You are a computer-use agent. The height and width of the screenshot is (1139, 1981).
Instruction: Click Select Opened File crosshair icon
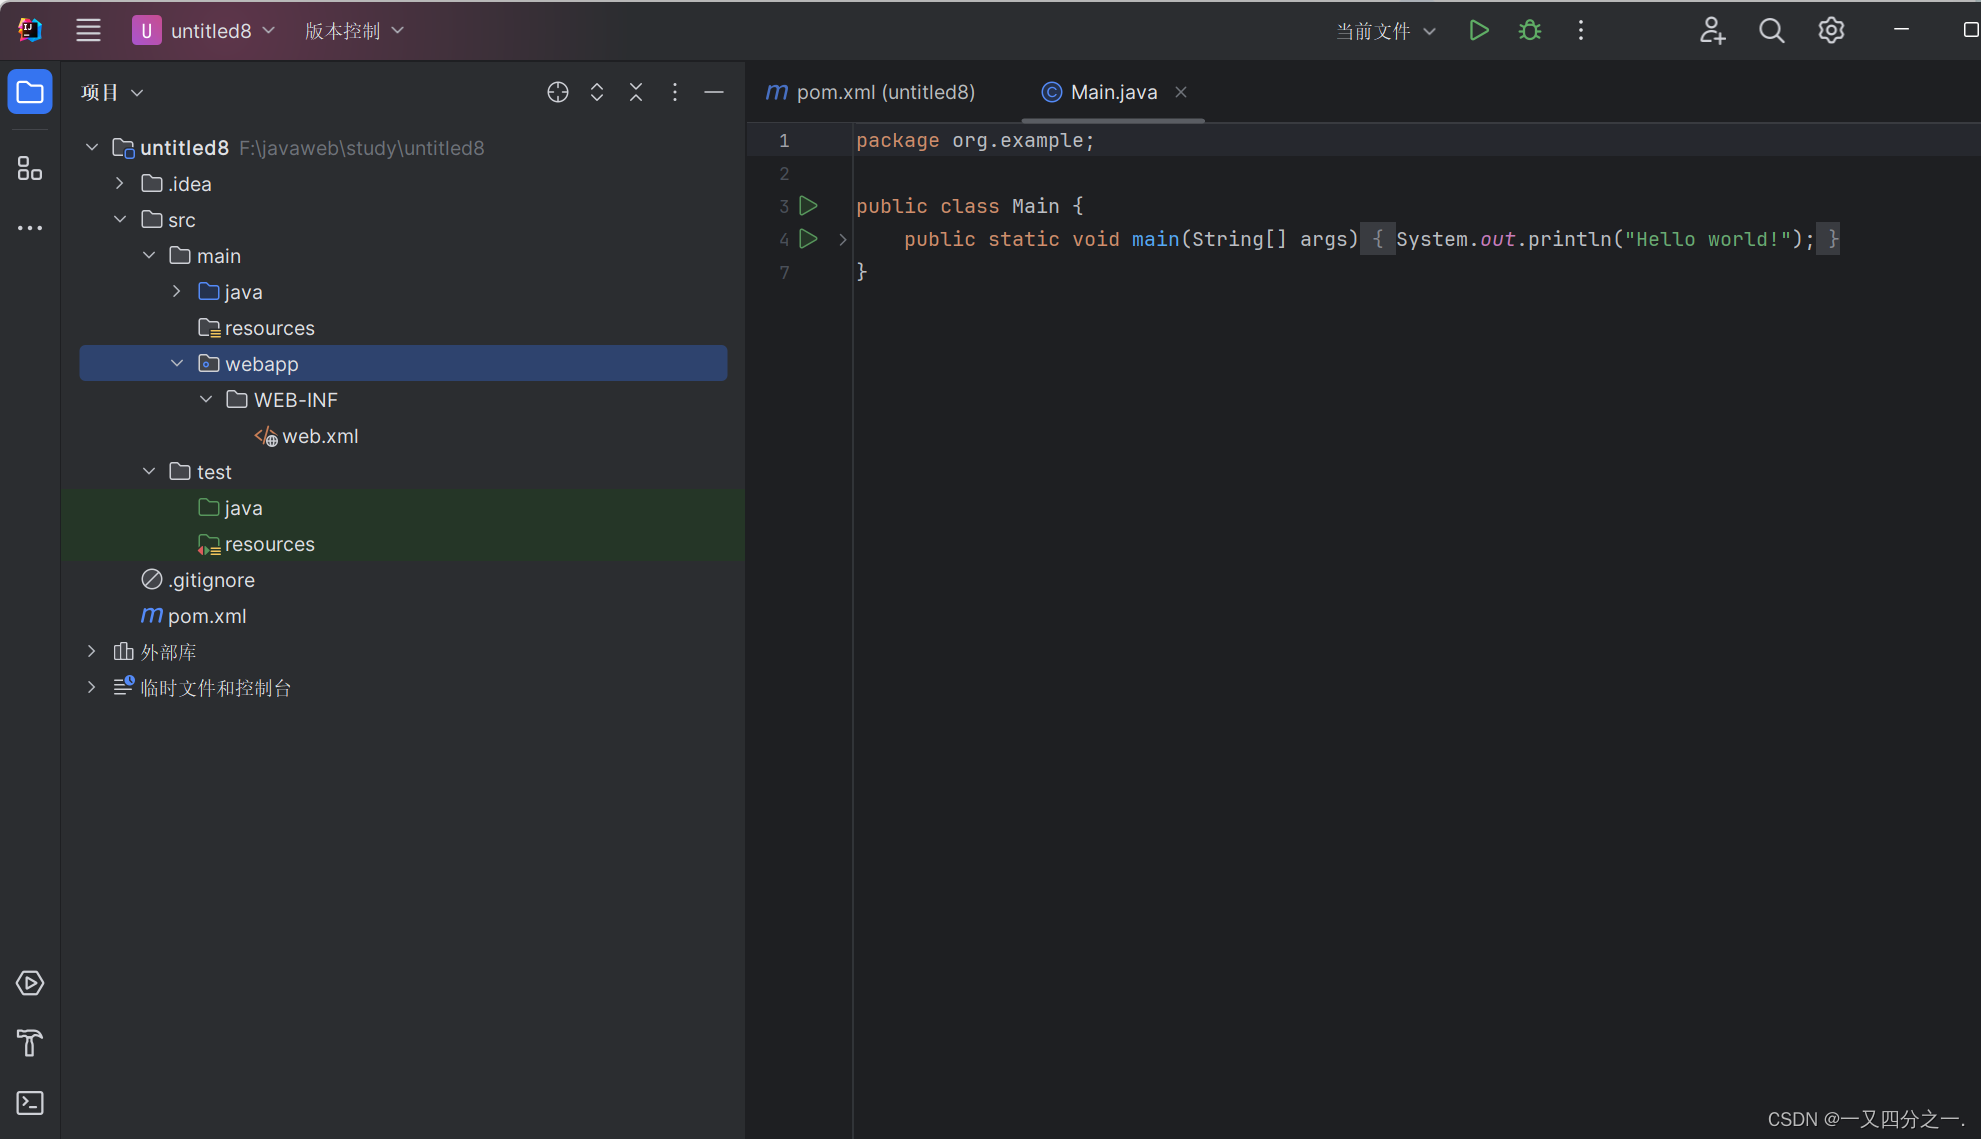558,92
